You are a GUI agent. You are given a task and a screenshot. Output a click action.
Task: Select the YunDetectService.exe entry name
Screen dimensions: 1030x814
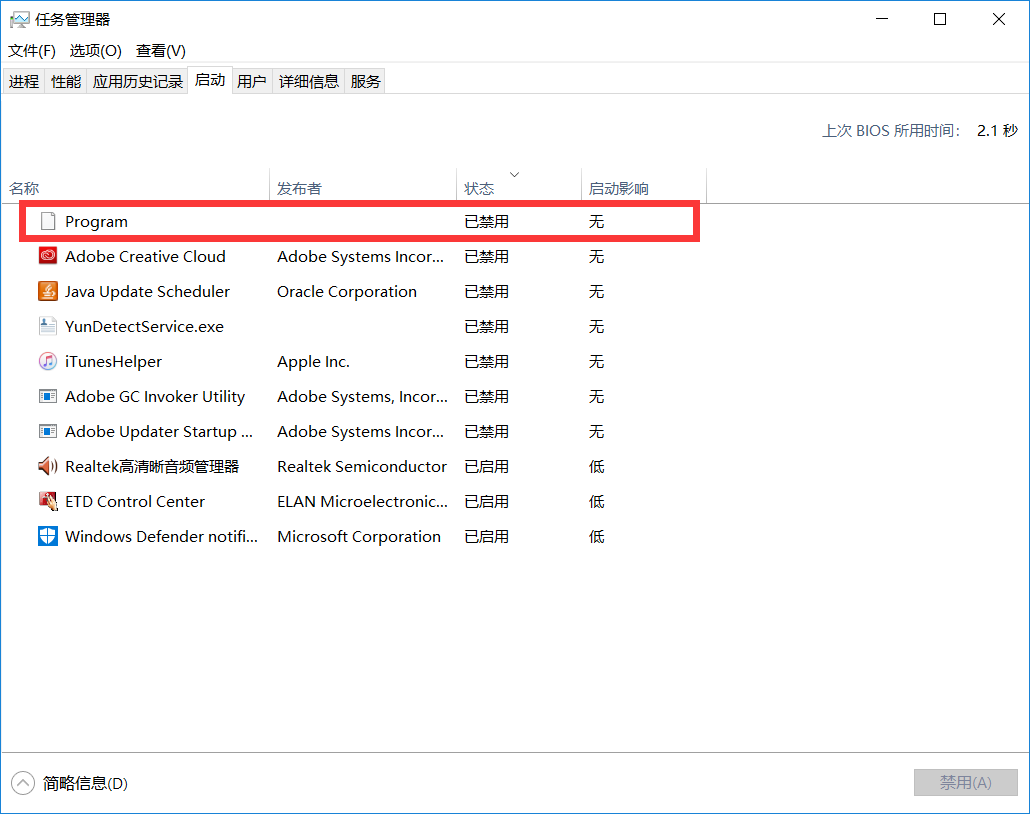click(145, 327)
